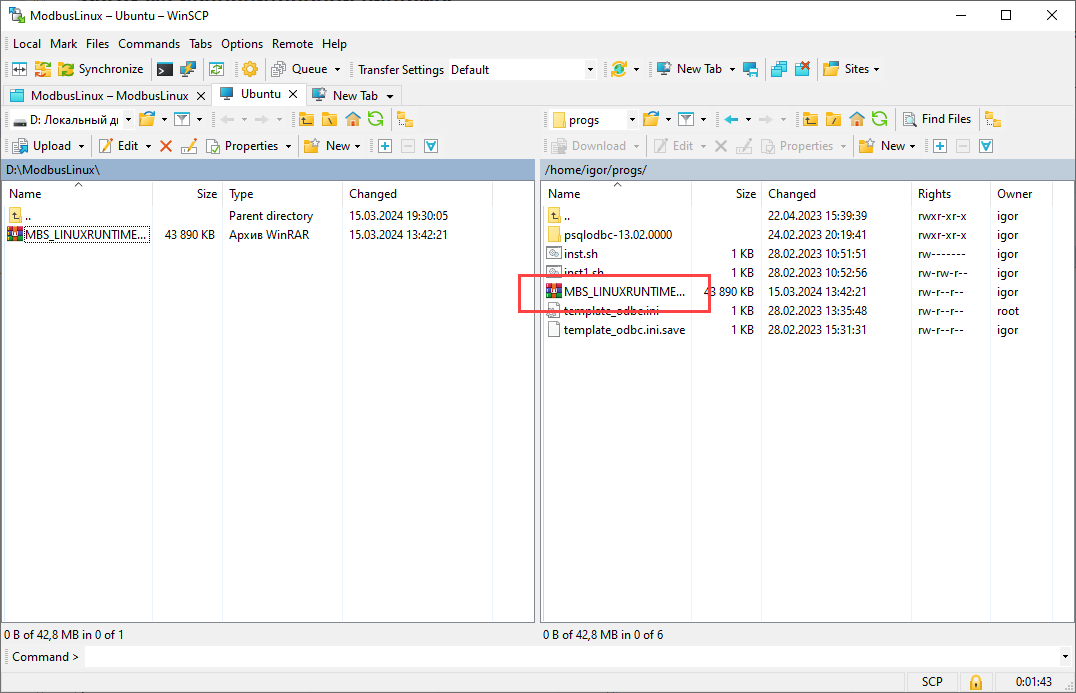Click the Command input field
Screen dimensions: 1076x693
pyautogui.click(x=570, y=657)
